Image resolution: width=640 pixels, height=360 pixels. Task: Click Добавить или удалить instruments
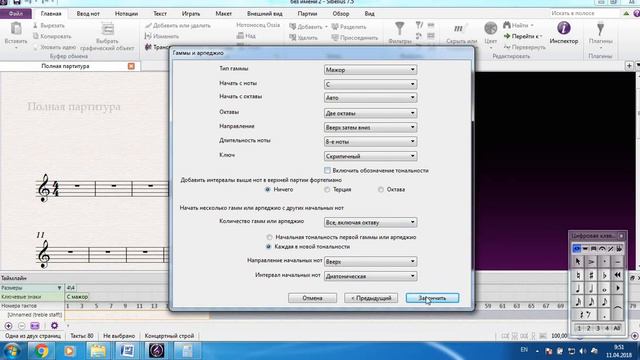178,25
